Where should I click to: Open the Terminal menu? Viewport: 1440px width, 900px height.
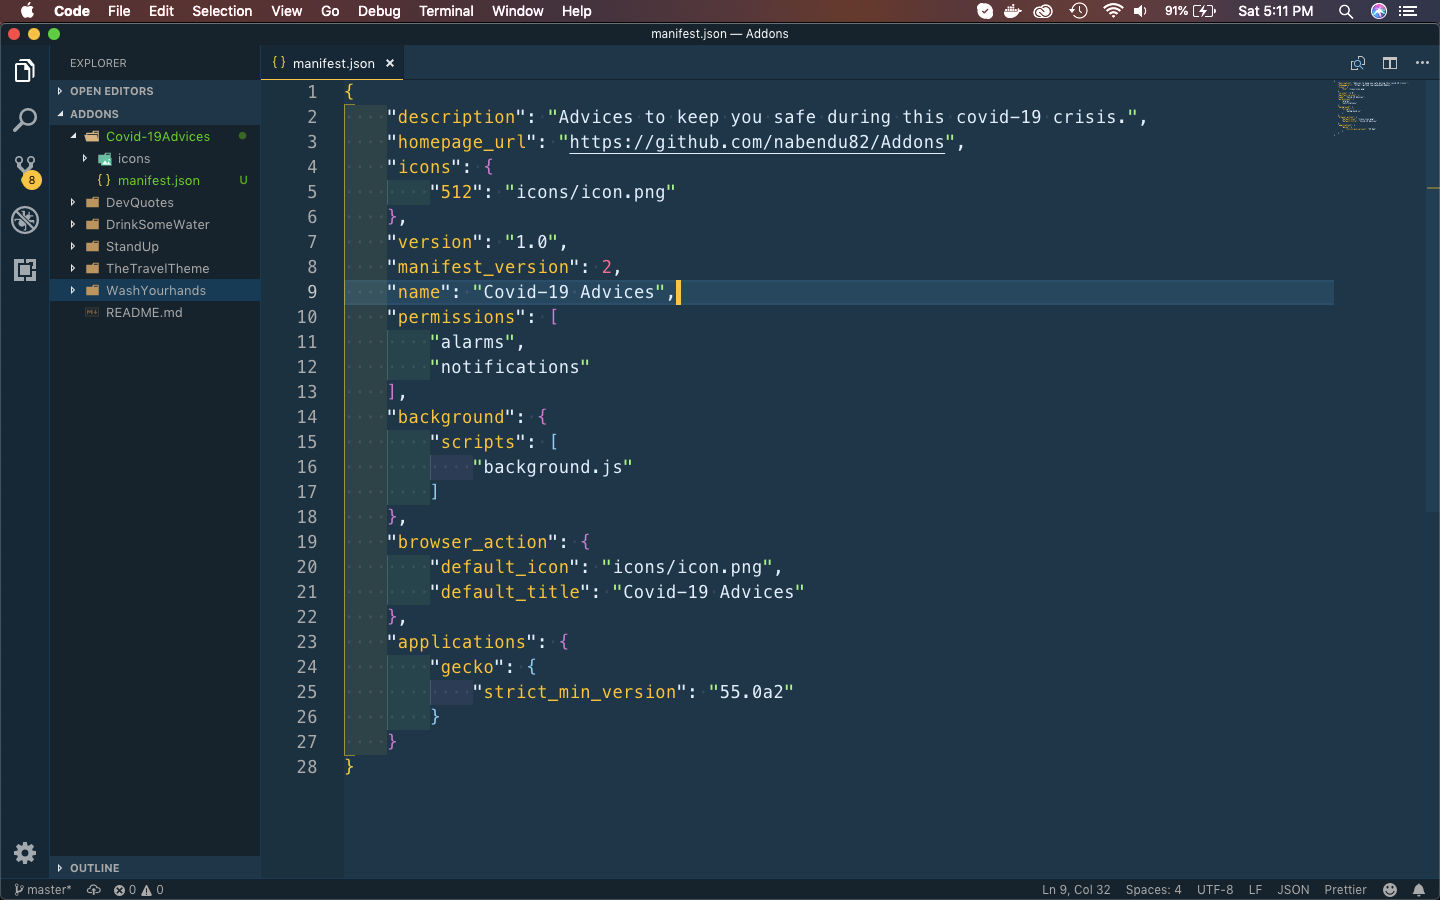tap(446, 11)
